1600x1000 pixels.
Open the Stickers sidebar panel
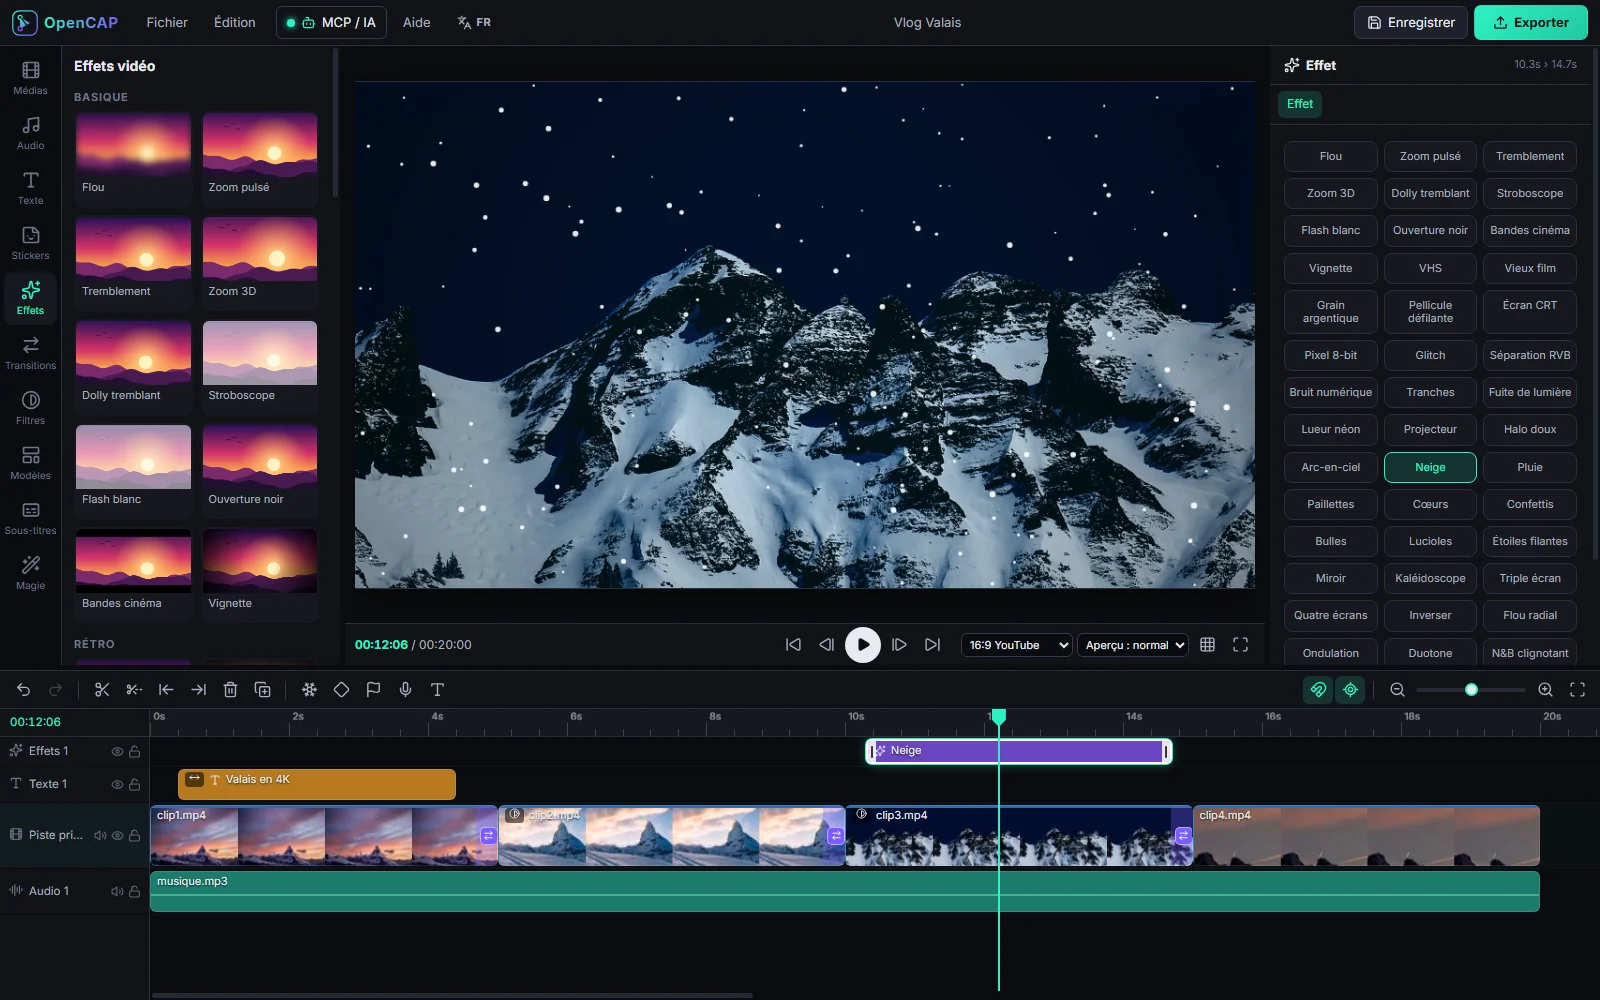pos(30,243)
